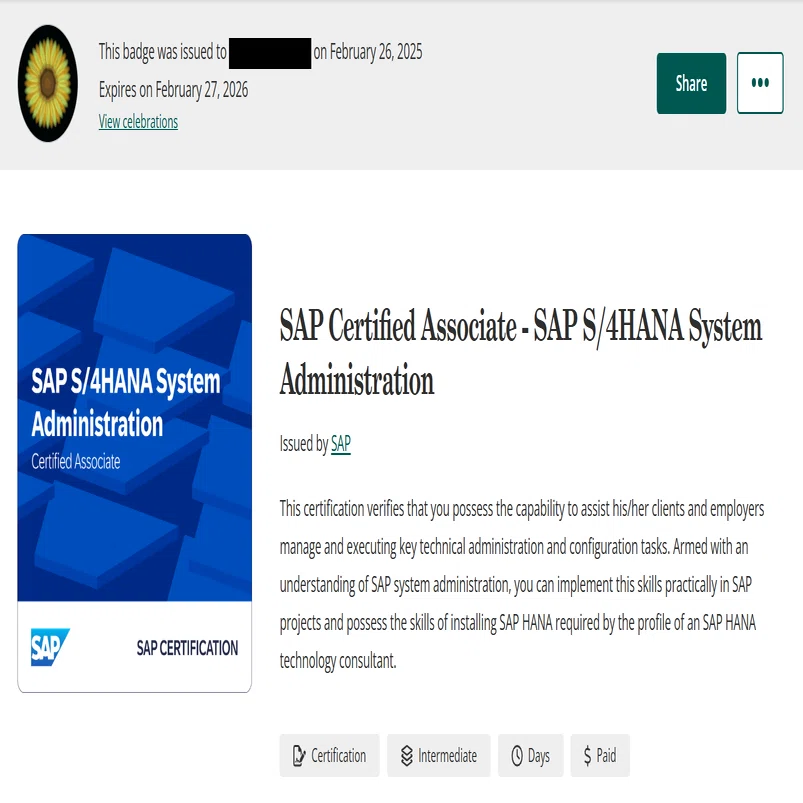Viewport: 803px width, 803px height.
Task: Click the SAP logo on the badge
Action: tap(50, 647)
